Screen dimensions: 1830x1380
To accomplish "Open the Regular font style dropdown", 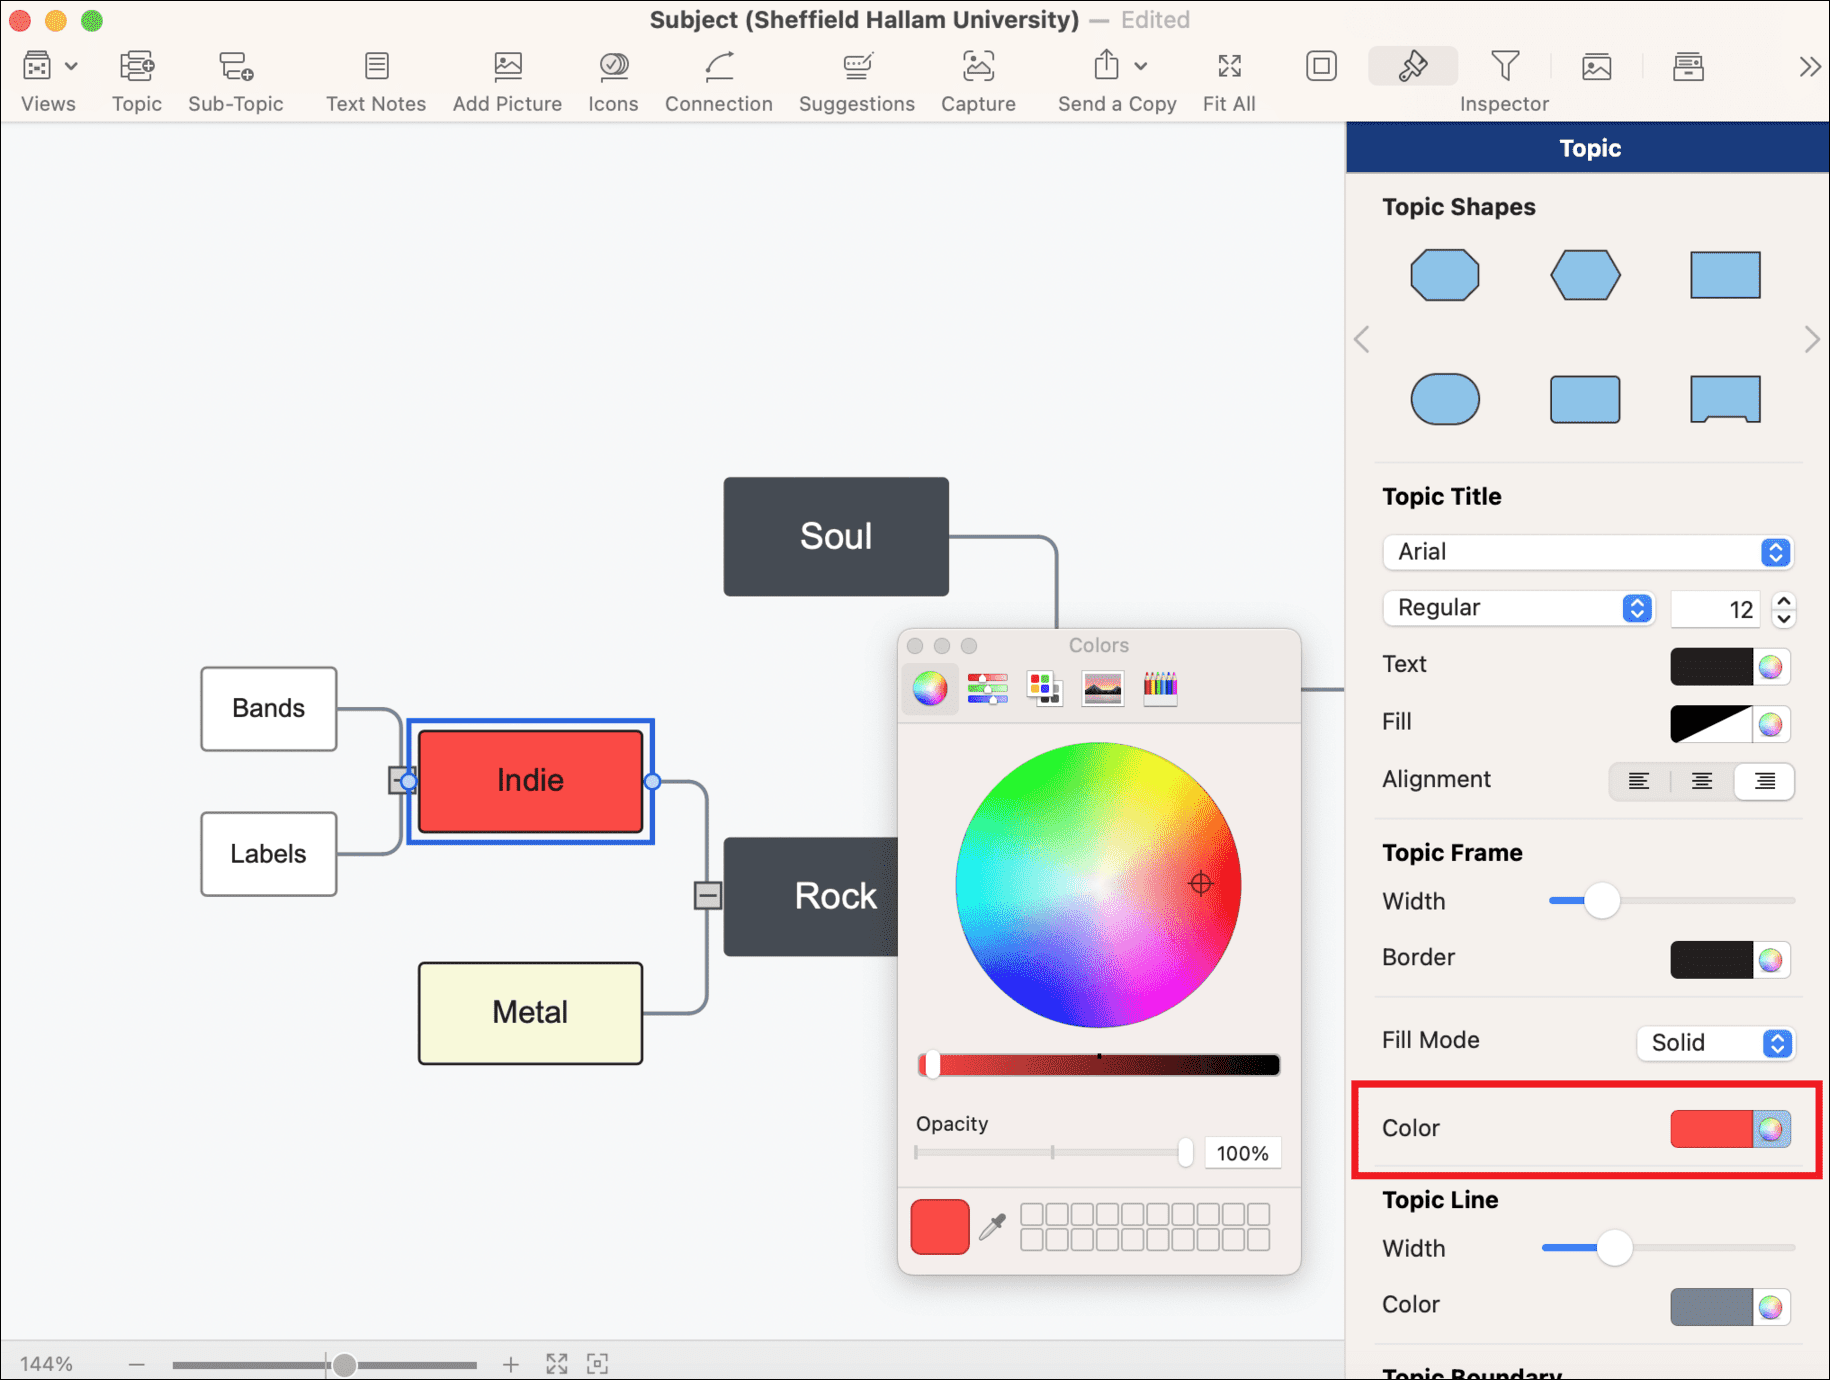I will pyautogui.click(x=1517, y=608).
